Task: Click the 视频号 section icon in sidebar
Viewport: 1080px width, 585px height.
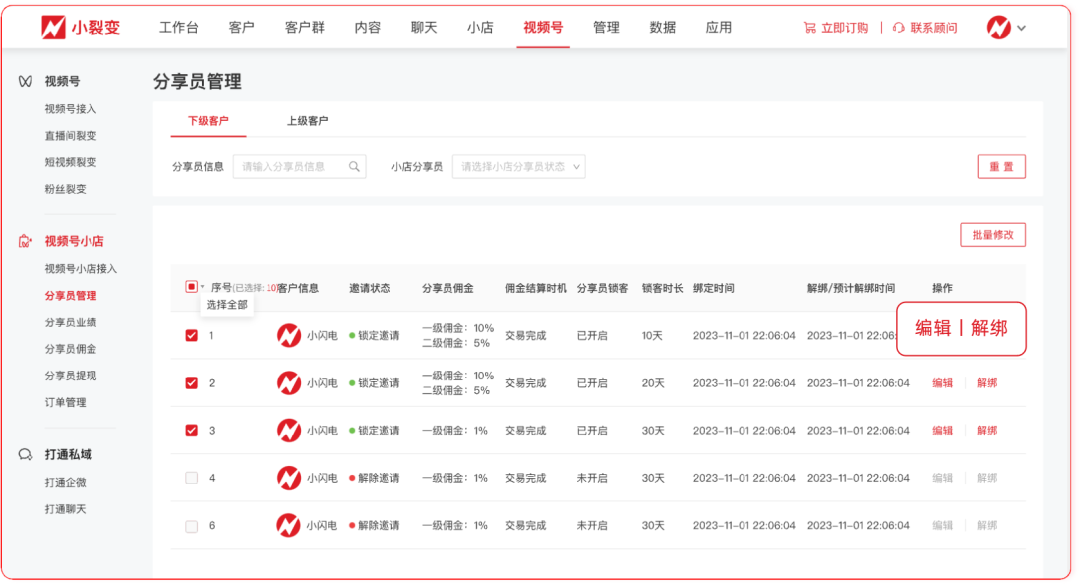Action: click(24, 81)
